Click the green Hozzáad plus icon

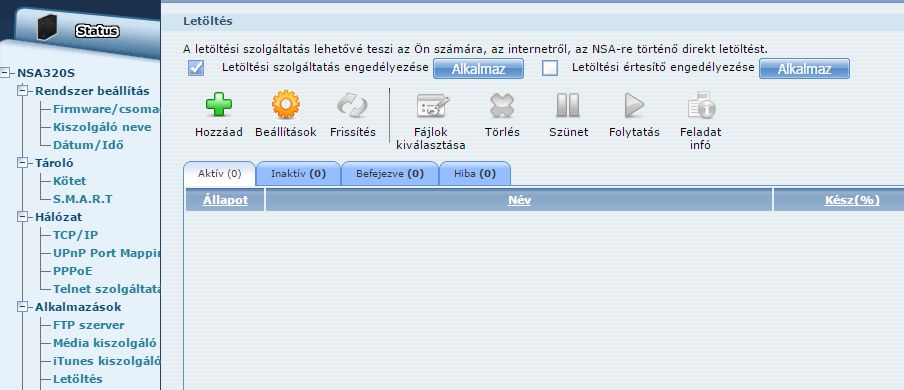click(x=219, y=106)
